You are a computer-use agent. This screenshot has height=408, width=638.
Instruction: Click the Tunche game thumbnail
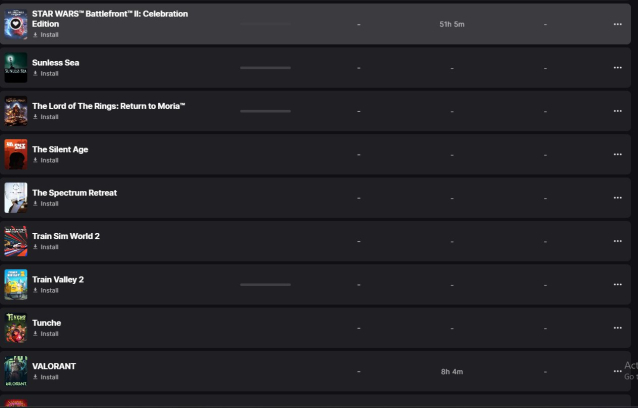point(16,328)
